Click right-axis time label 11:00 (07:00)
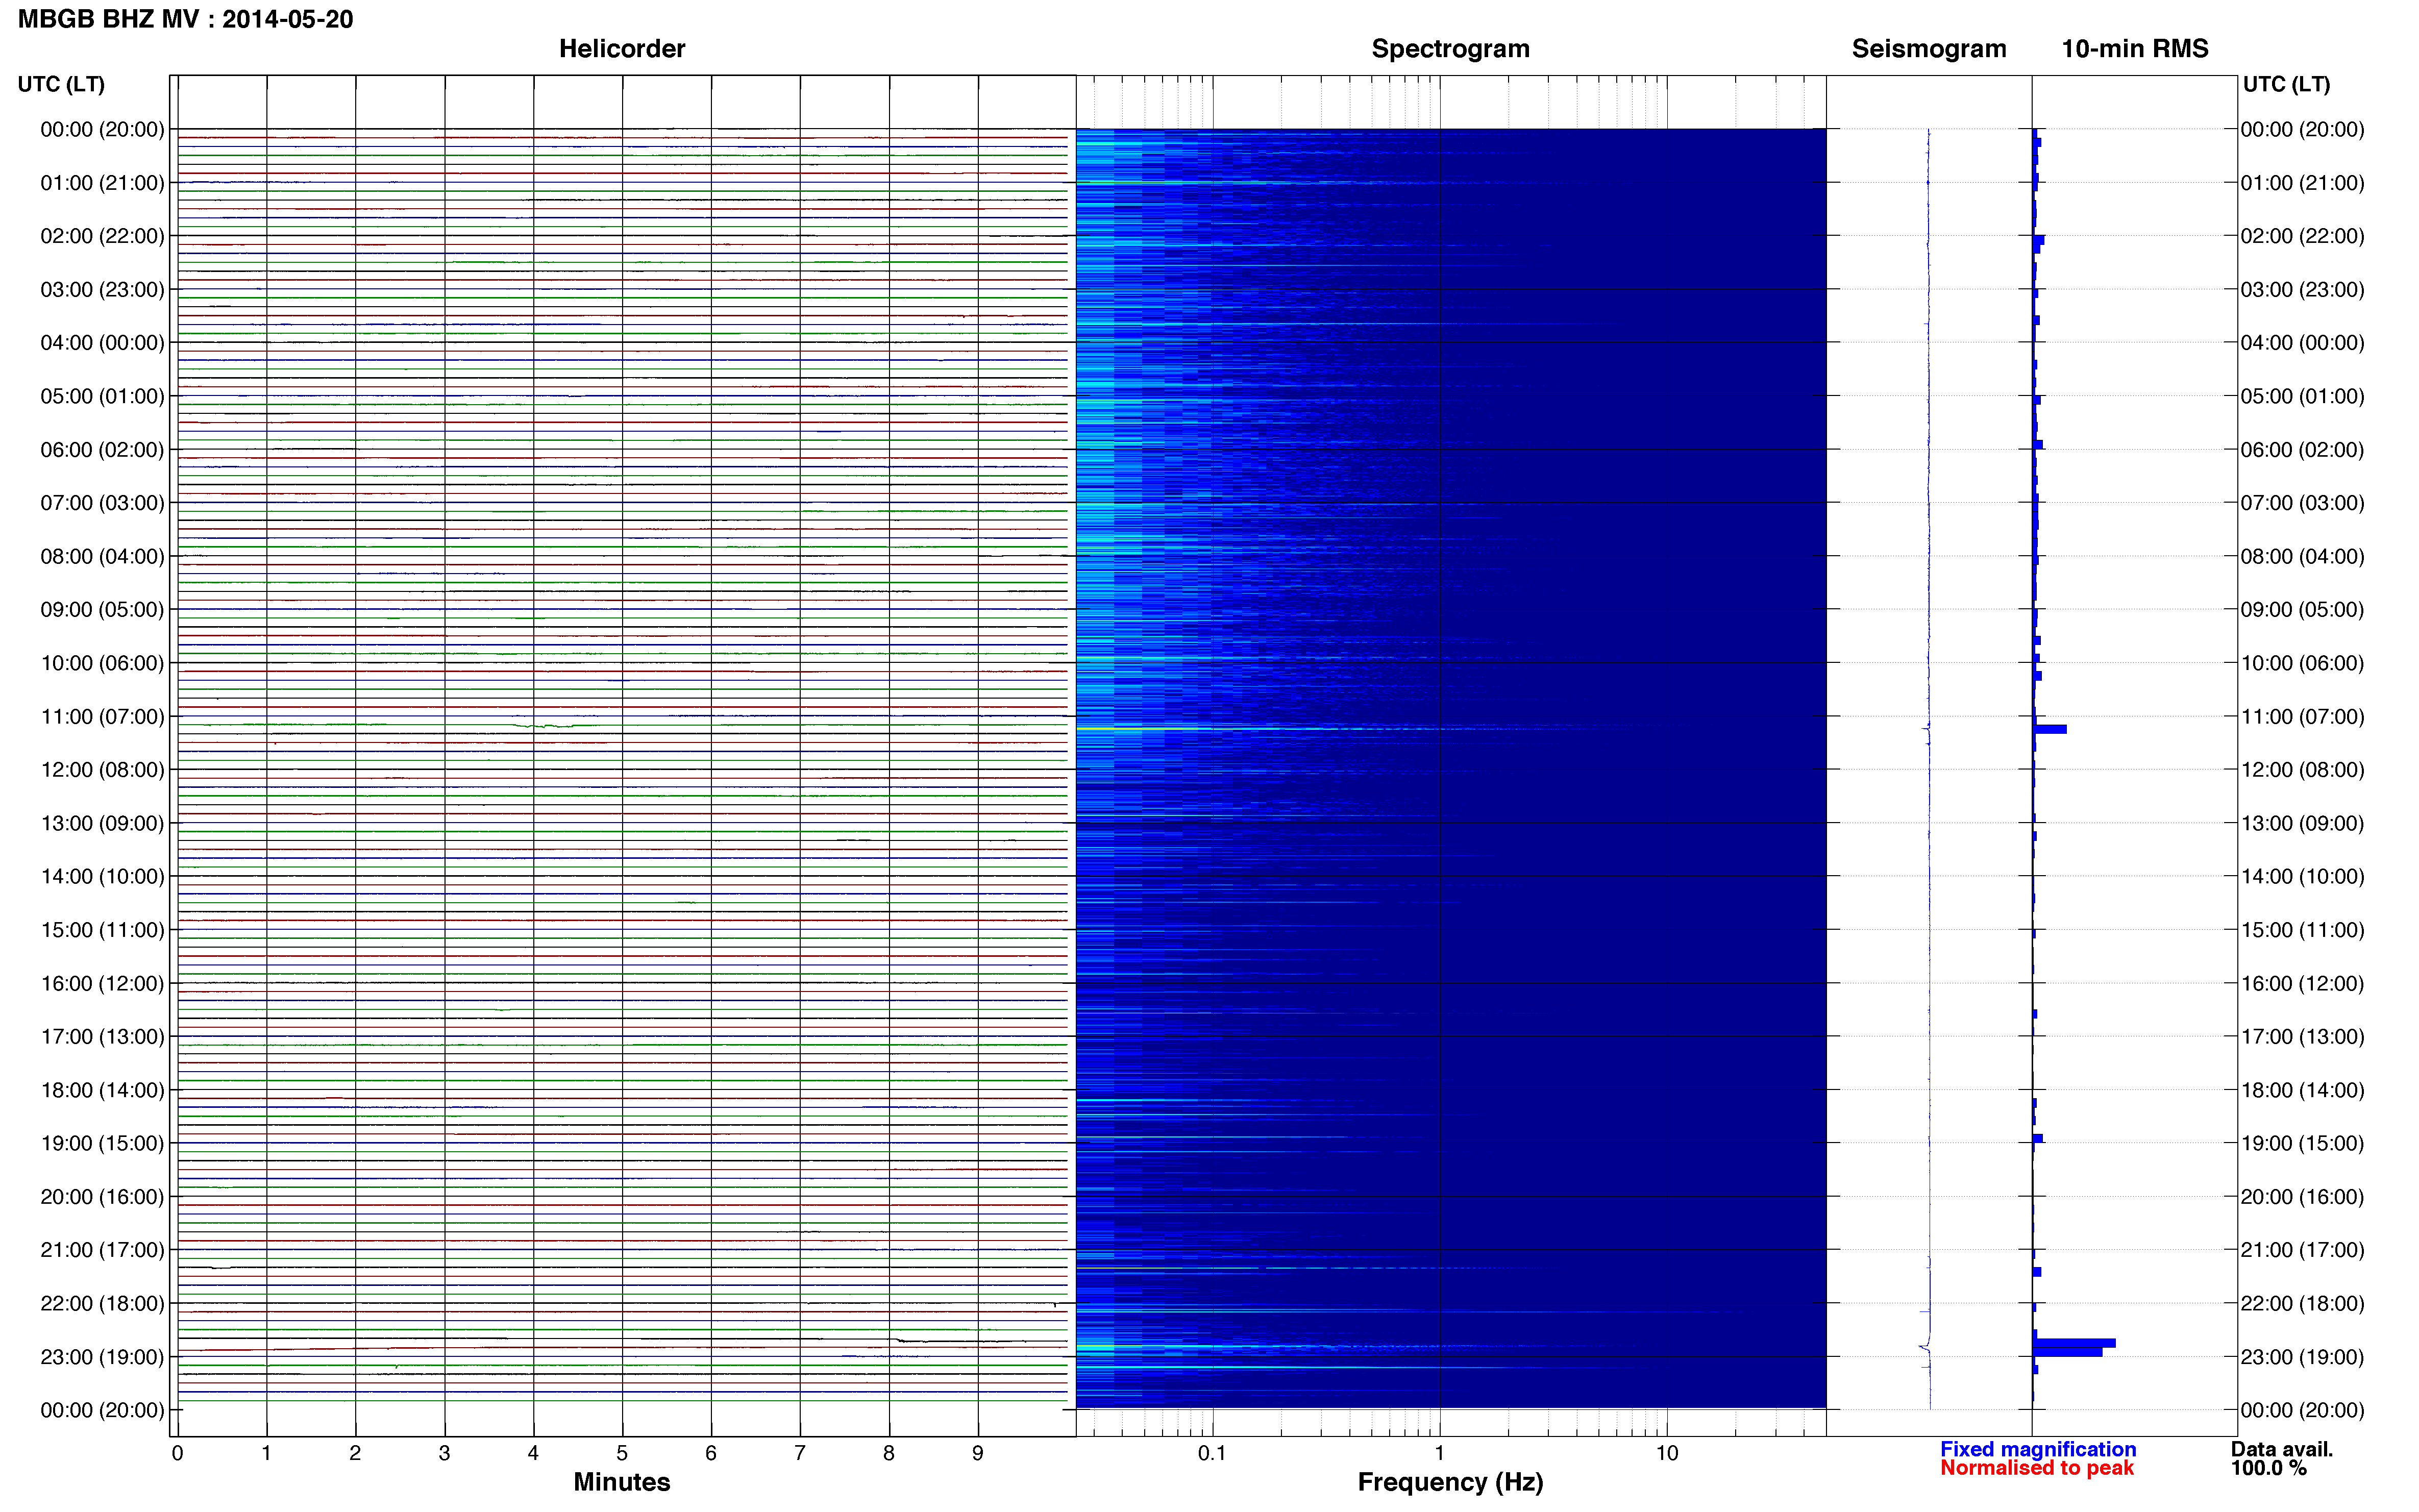The image size is (2419, 1512). [2302, 716]
